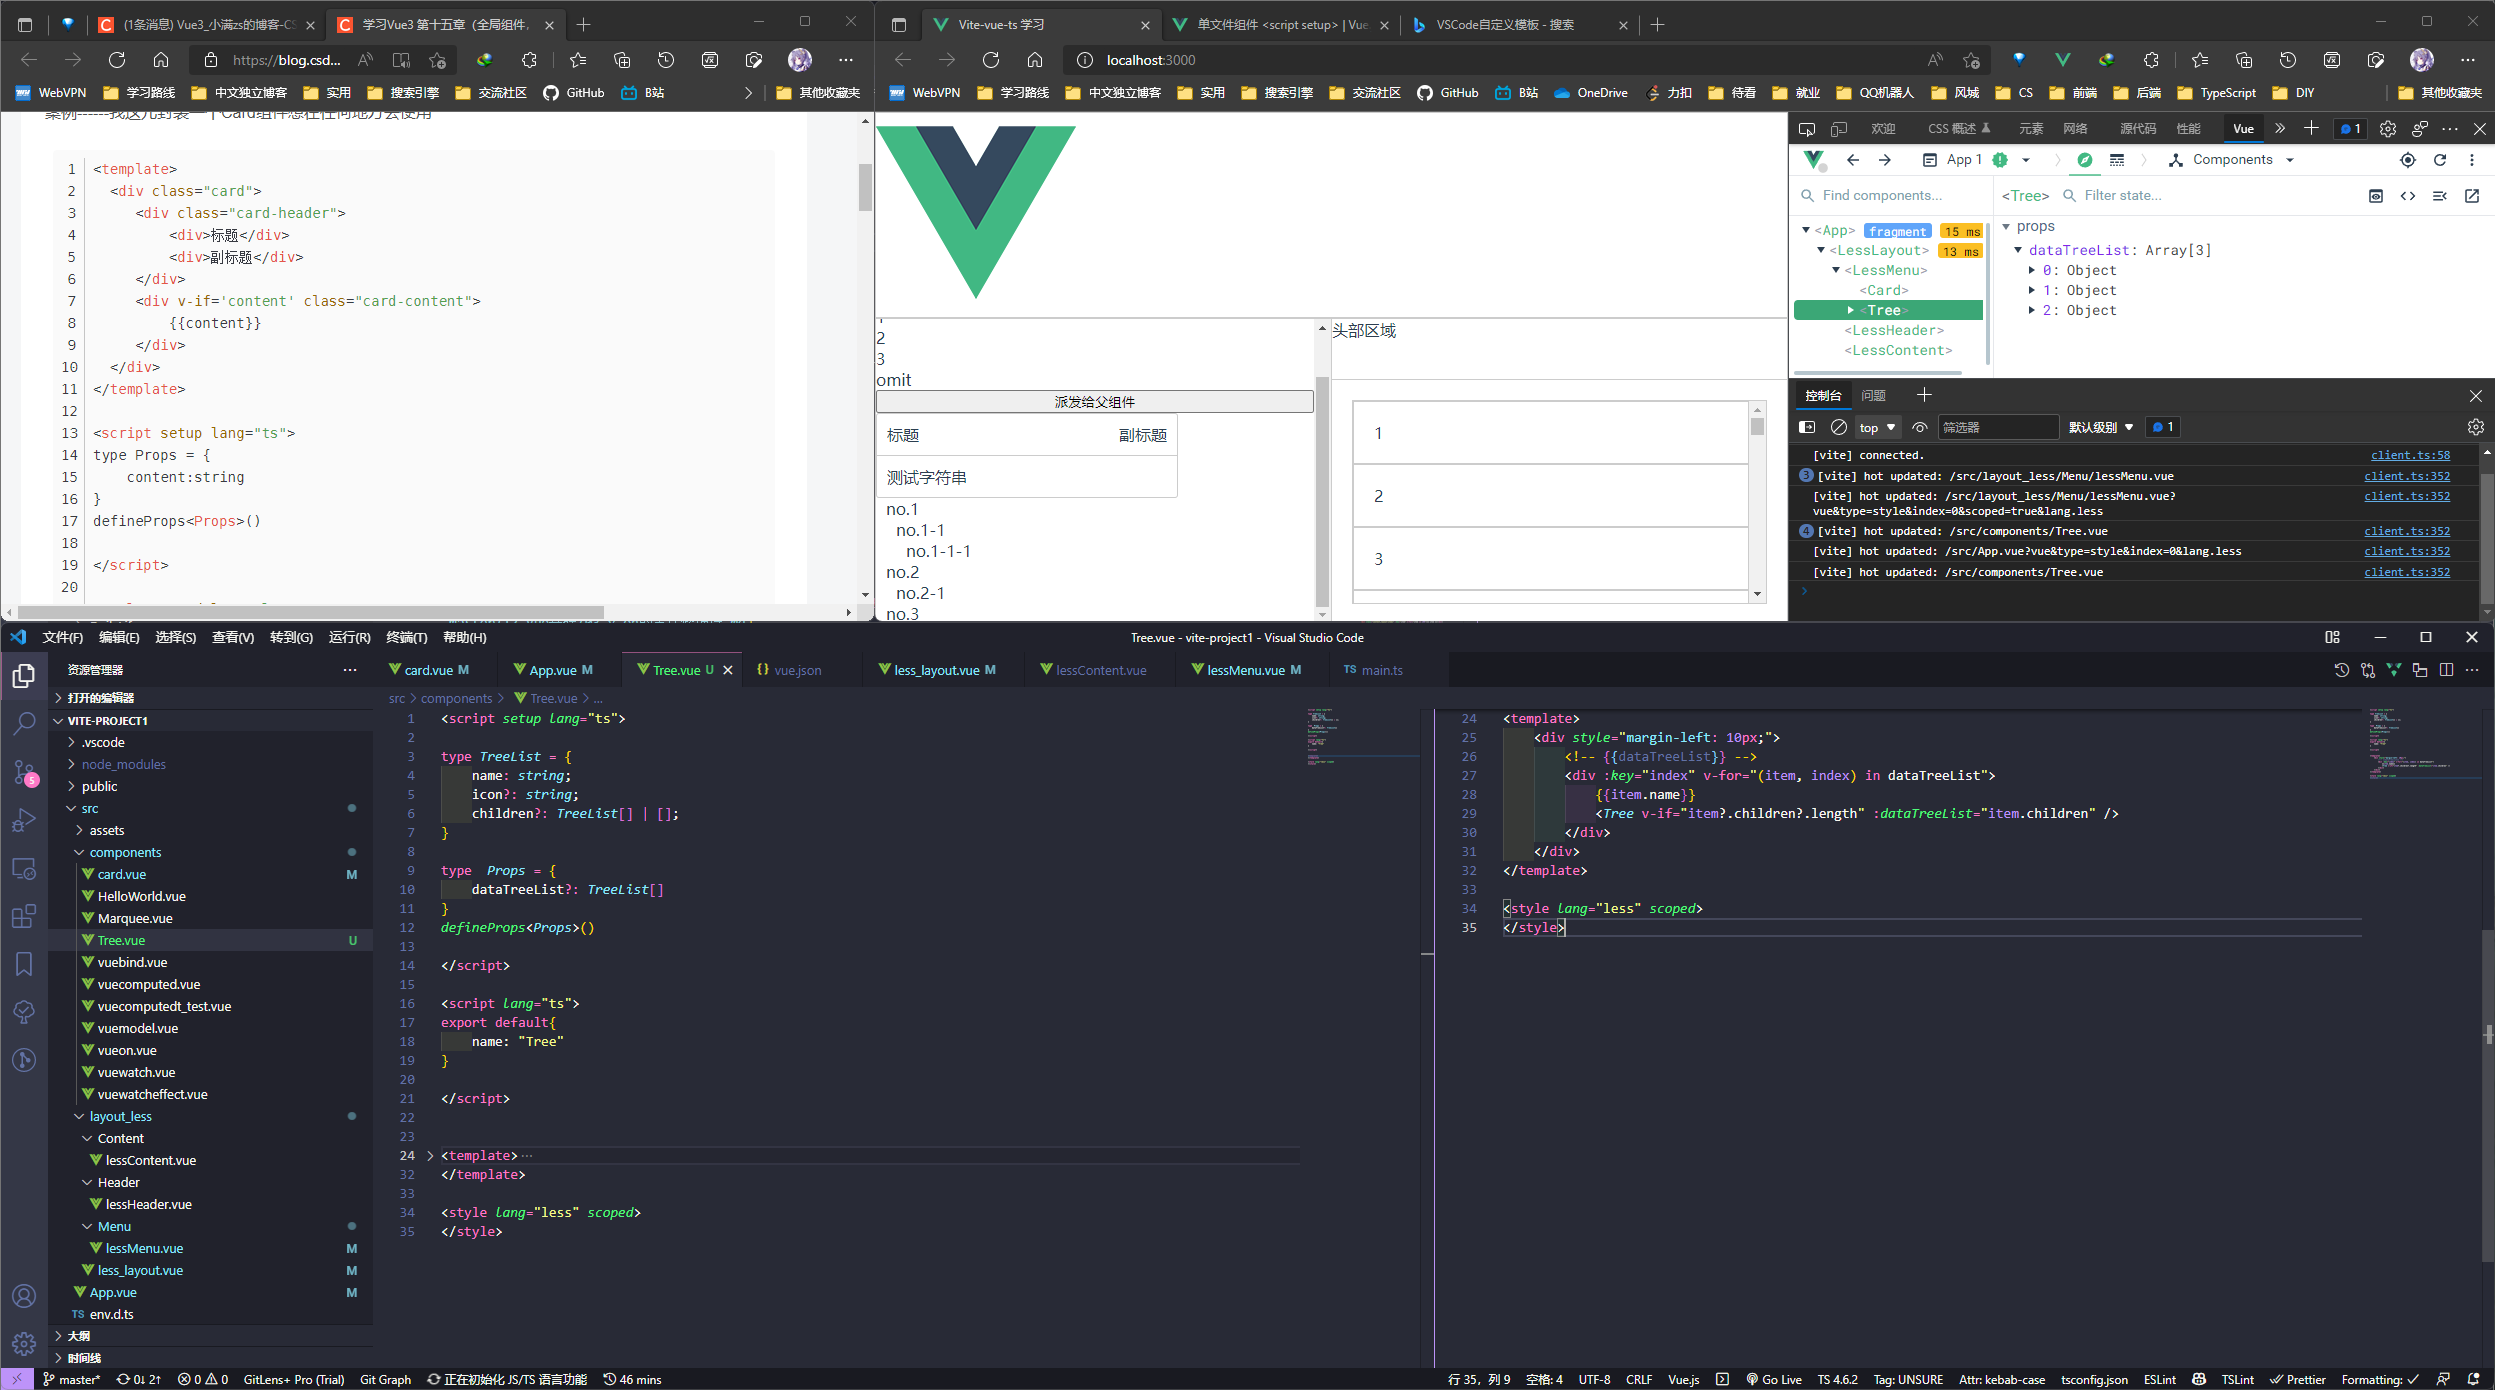Expand object 2 in dataTreeList
The height and width of the screenshot is (1390, 2495).
click(2032, 311)
